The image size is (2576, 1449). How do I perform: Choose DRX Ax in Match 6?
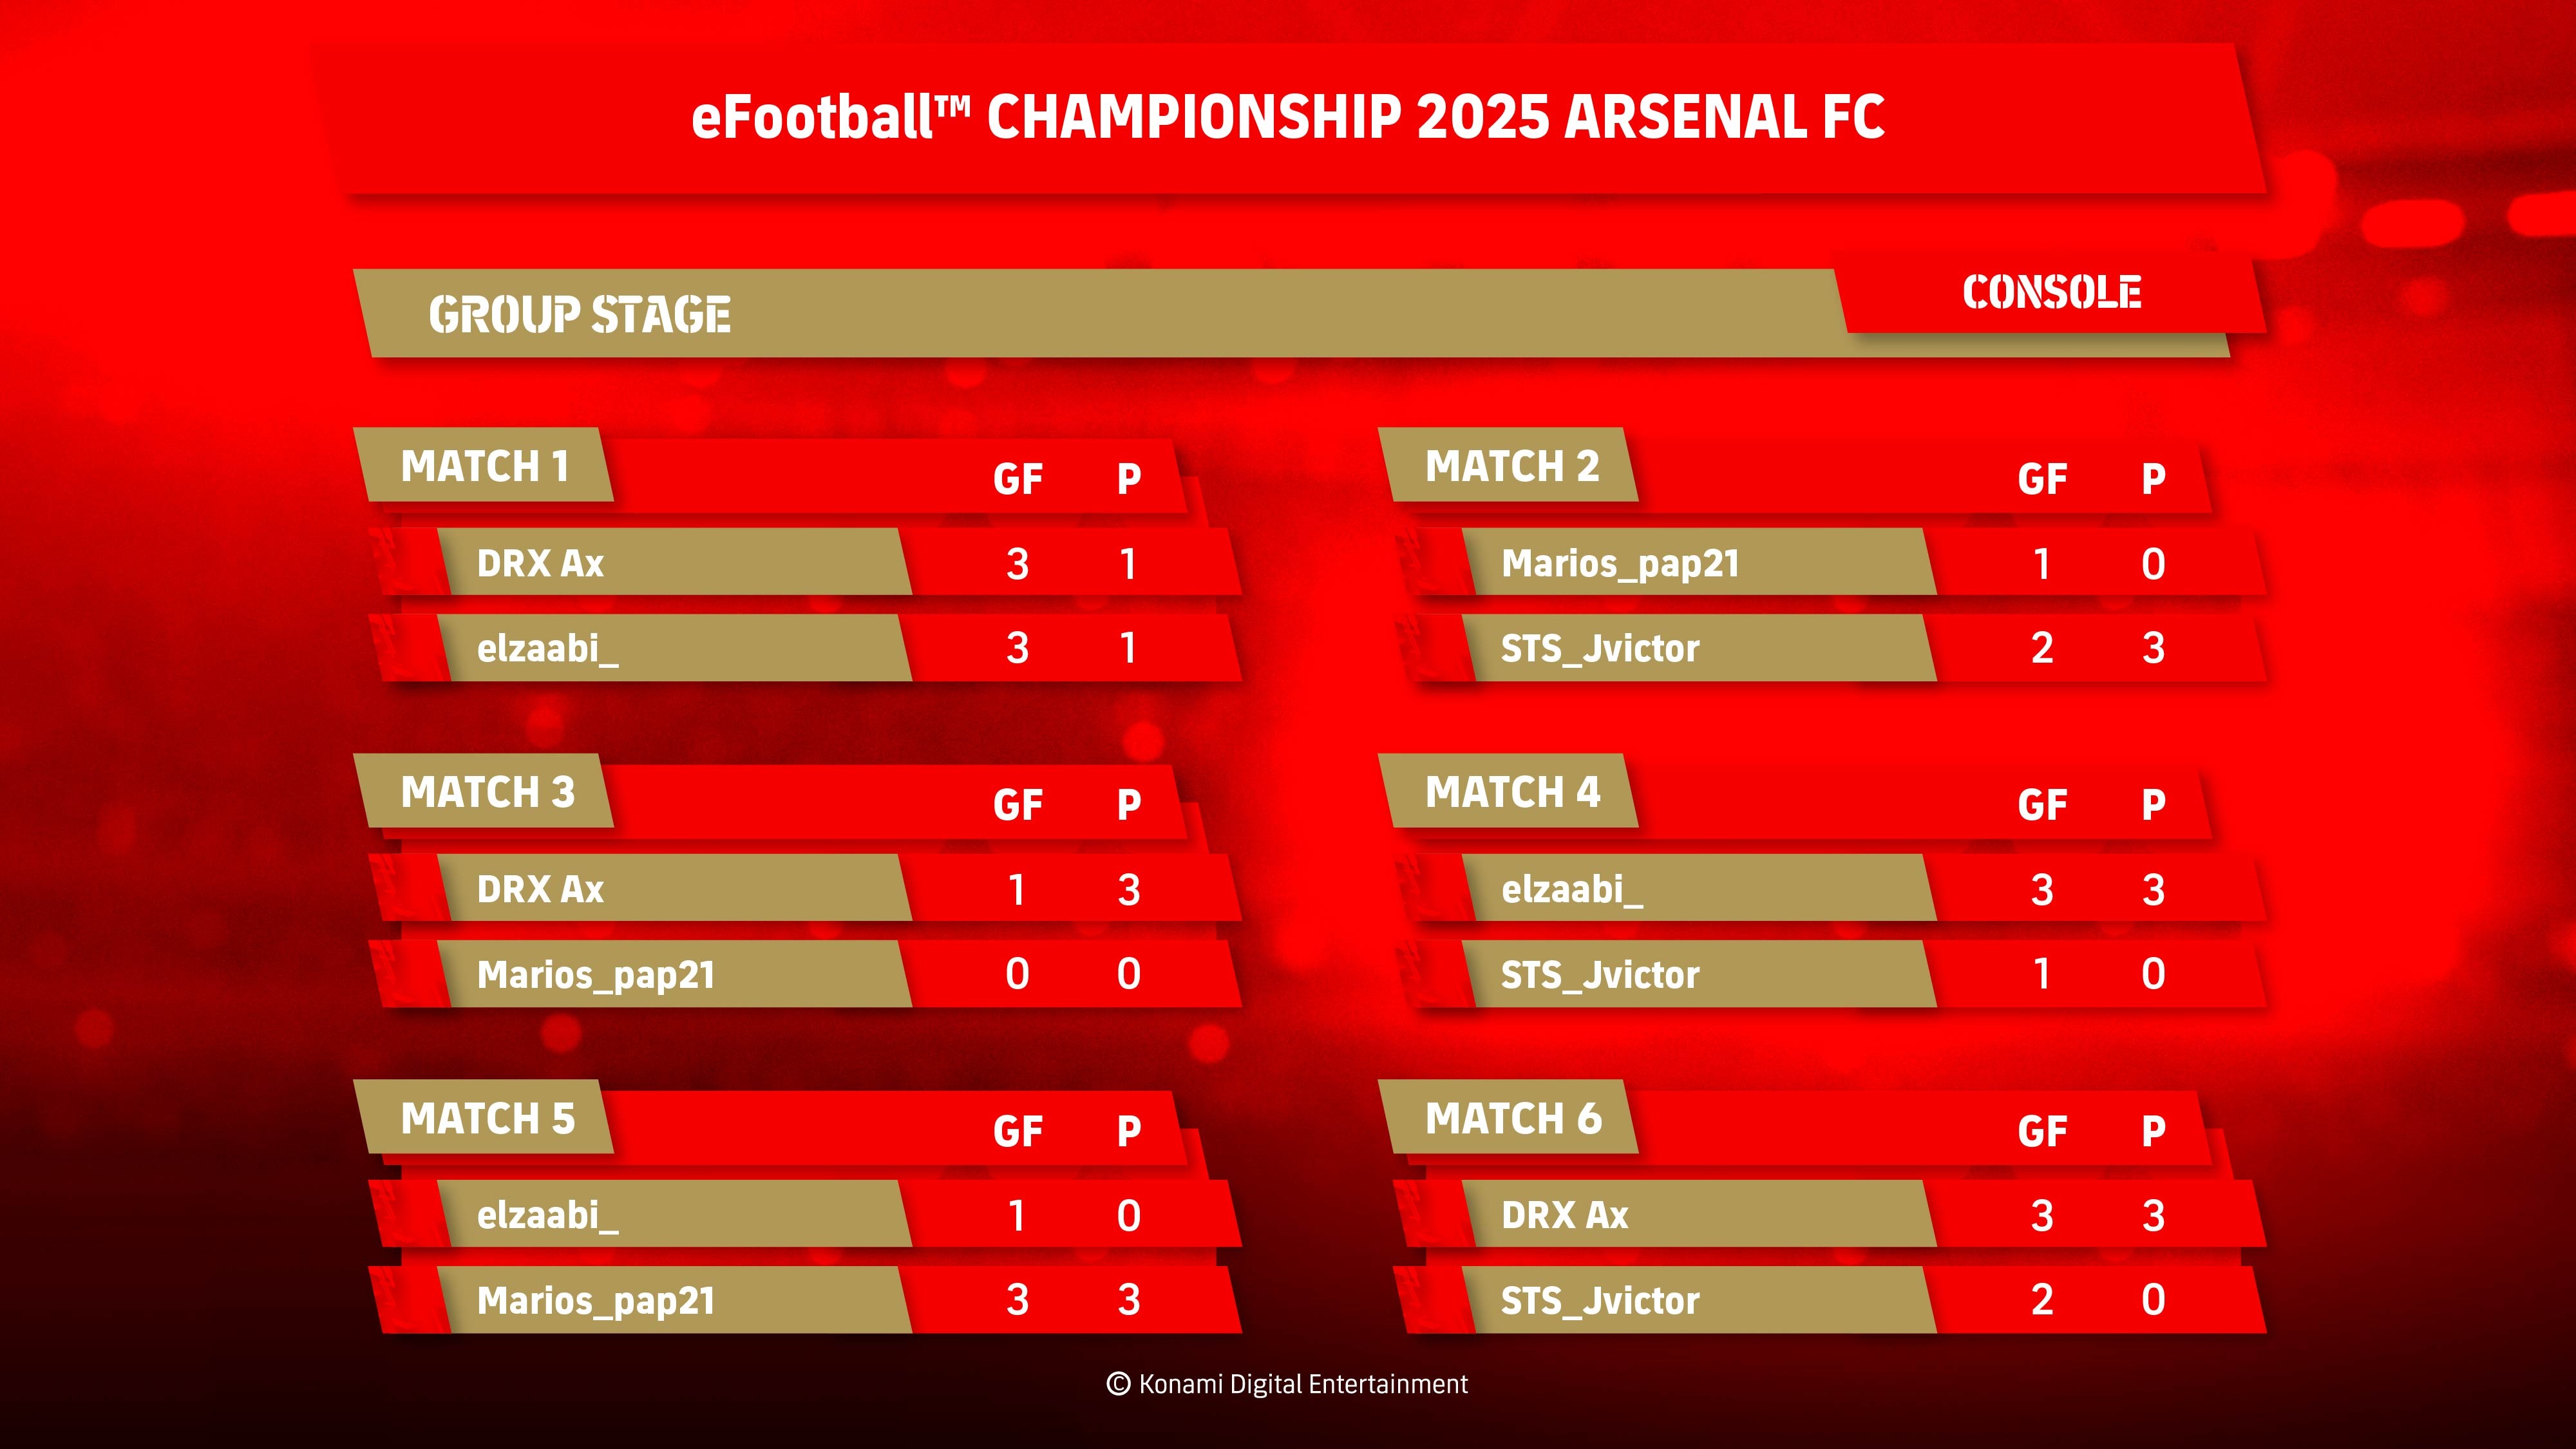coord(1565,1215)
